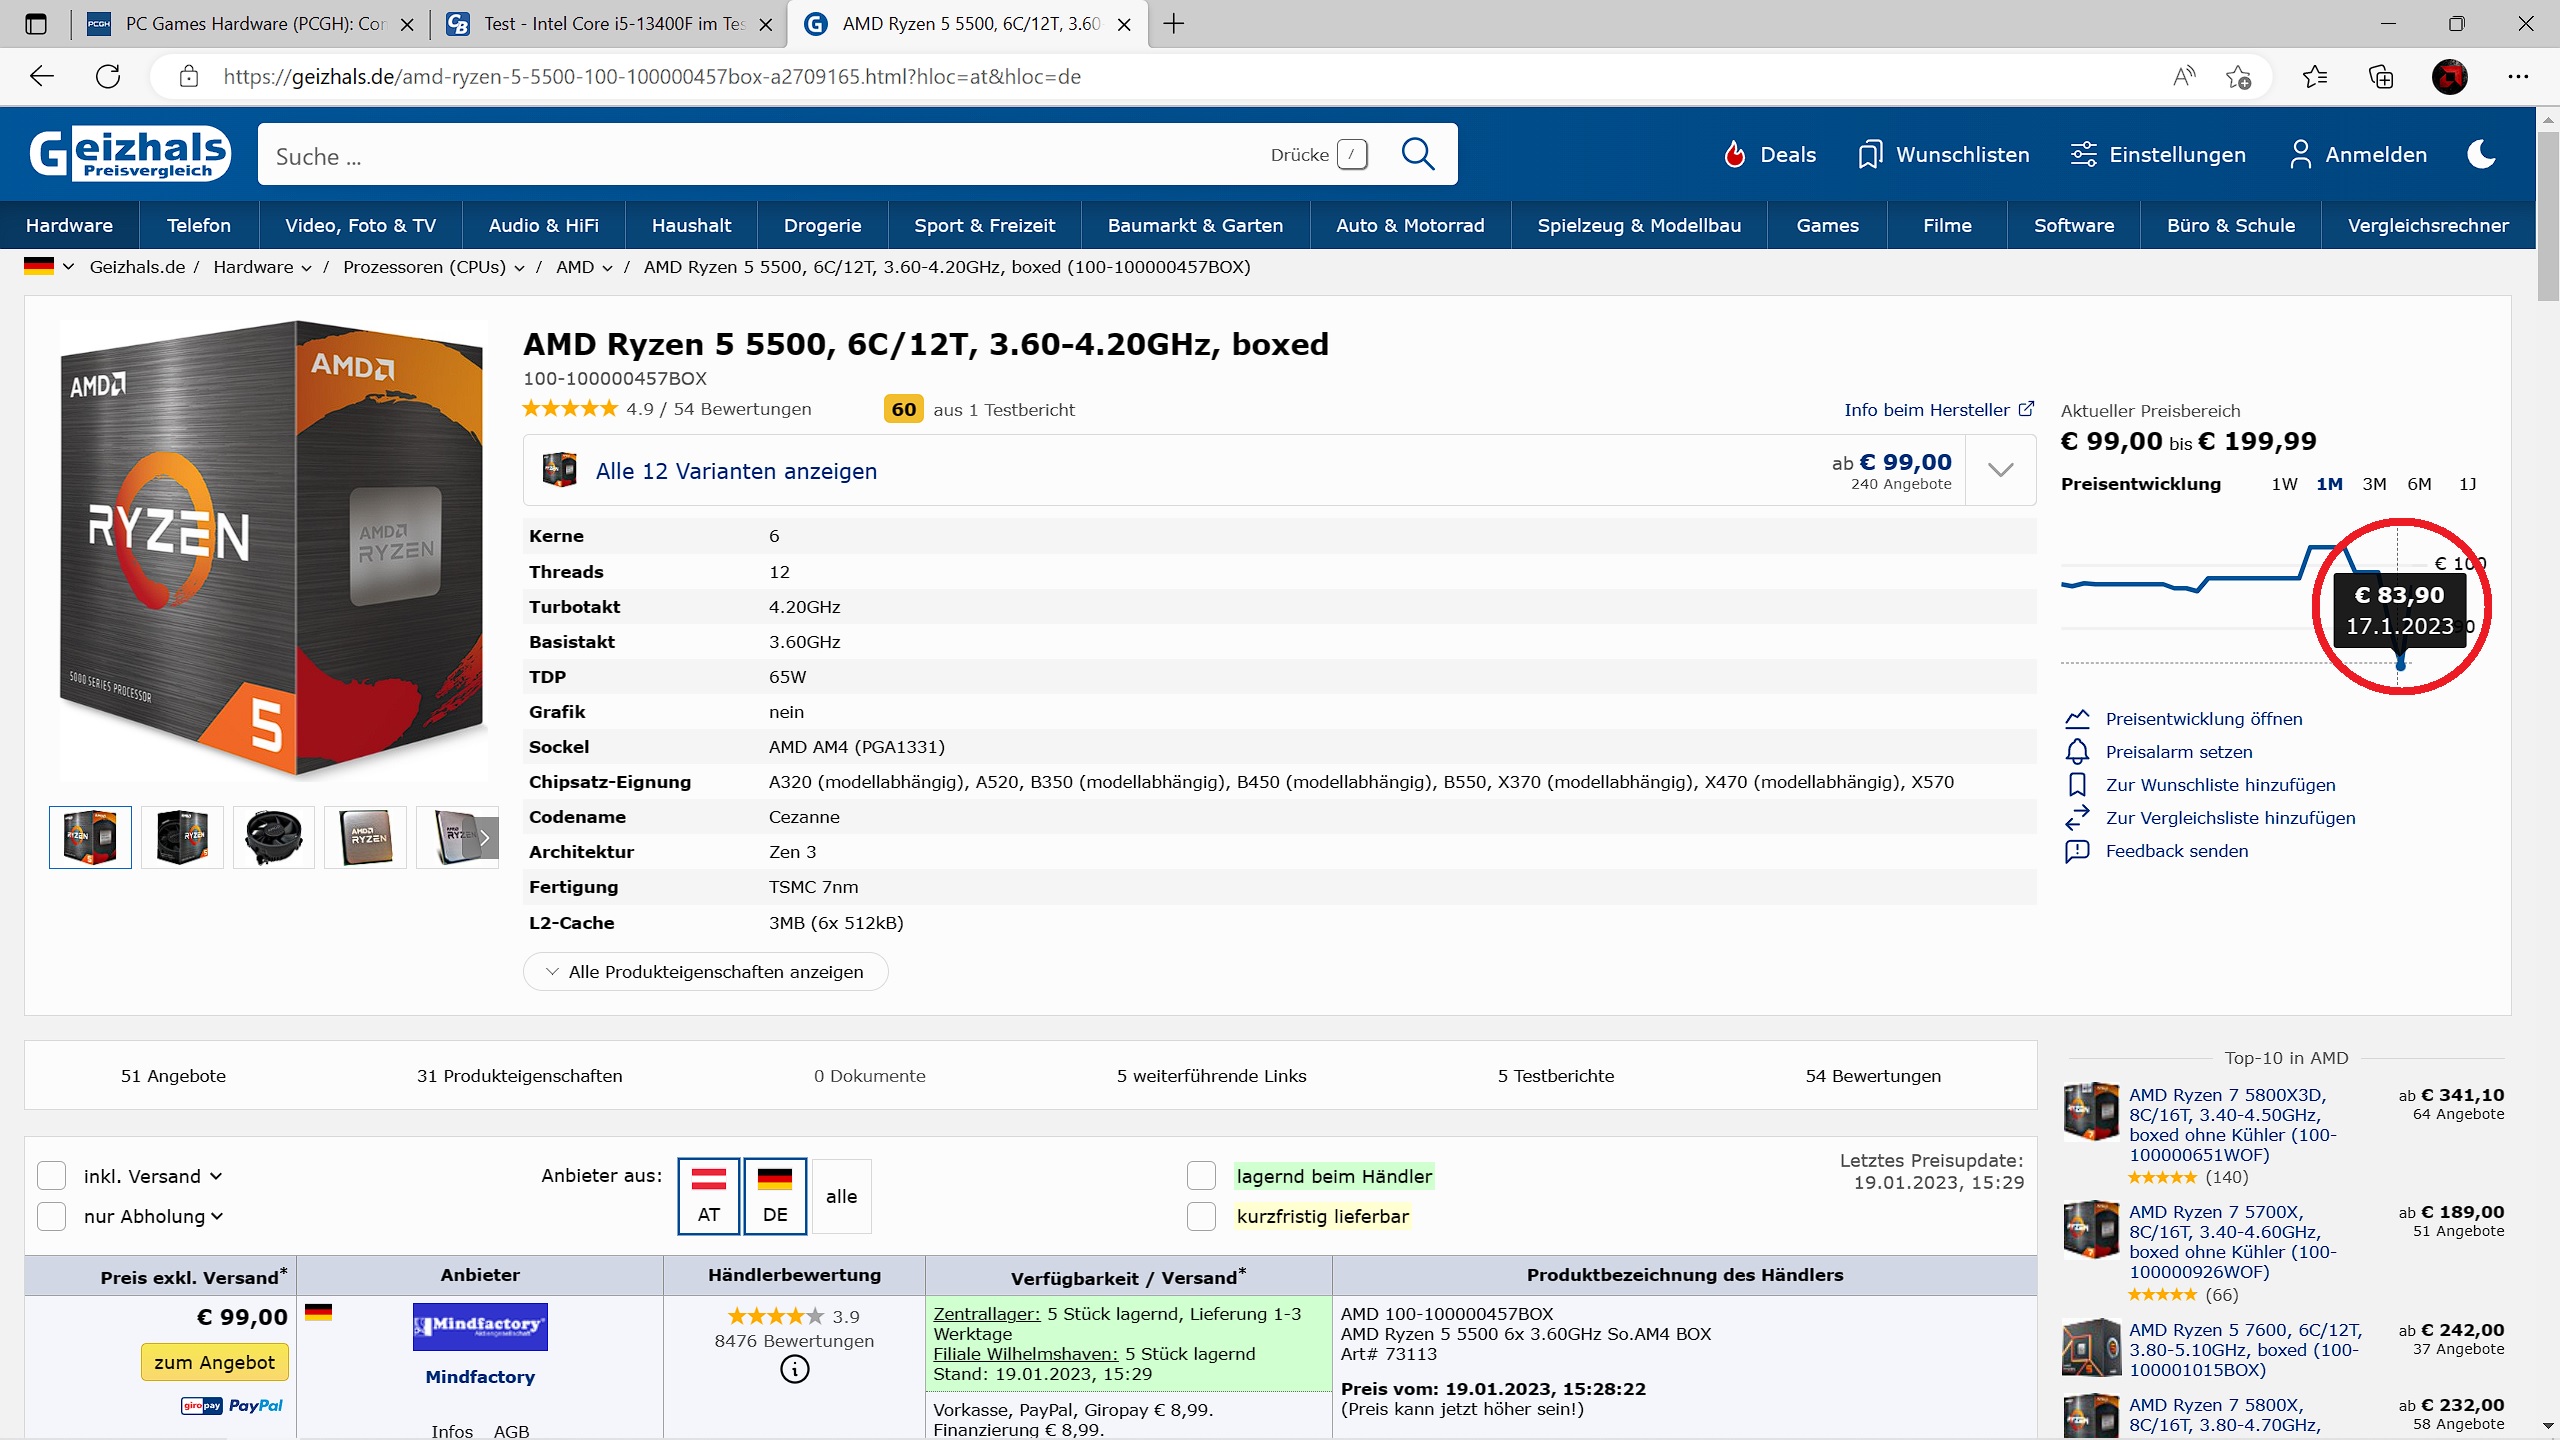The width and height of the screenshot is (2560, 1440).
Task: Select the CPU cooler fan thumbnail
Action: [x=273, y=837]
